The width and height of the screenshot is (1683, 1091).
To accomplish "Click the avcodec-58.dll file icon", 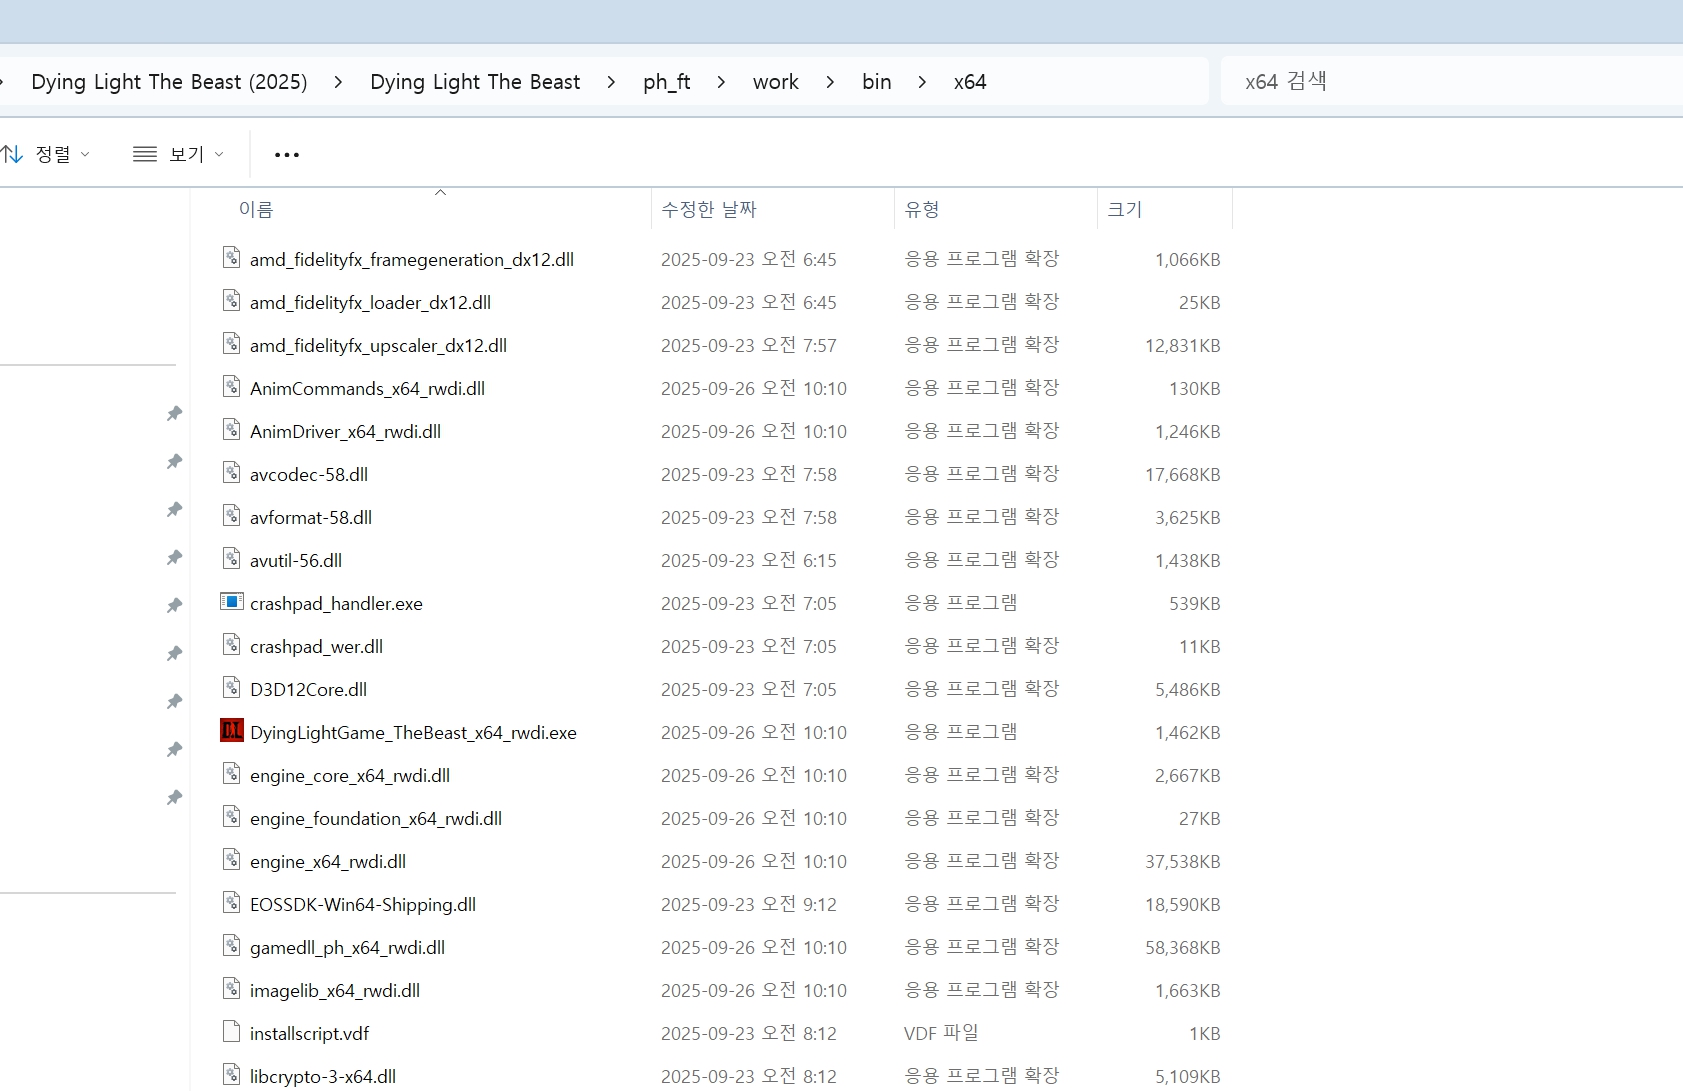I will (x=232, y=473).
